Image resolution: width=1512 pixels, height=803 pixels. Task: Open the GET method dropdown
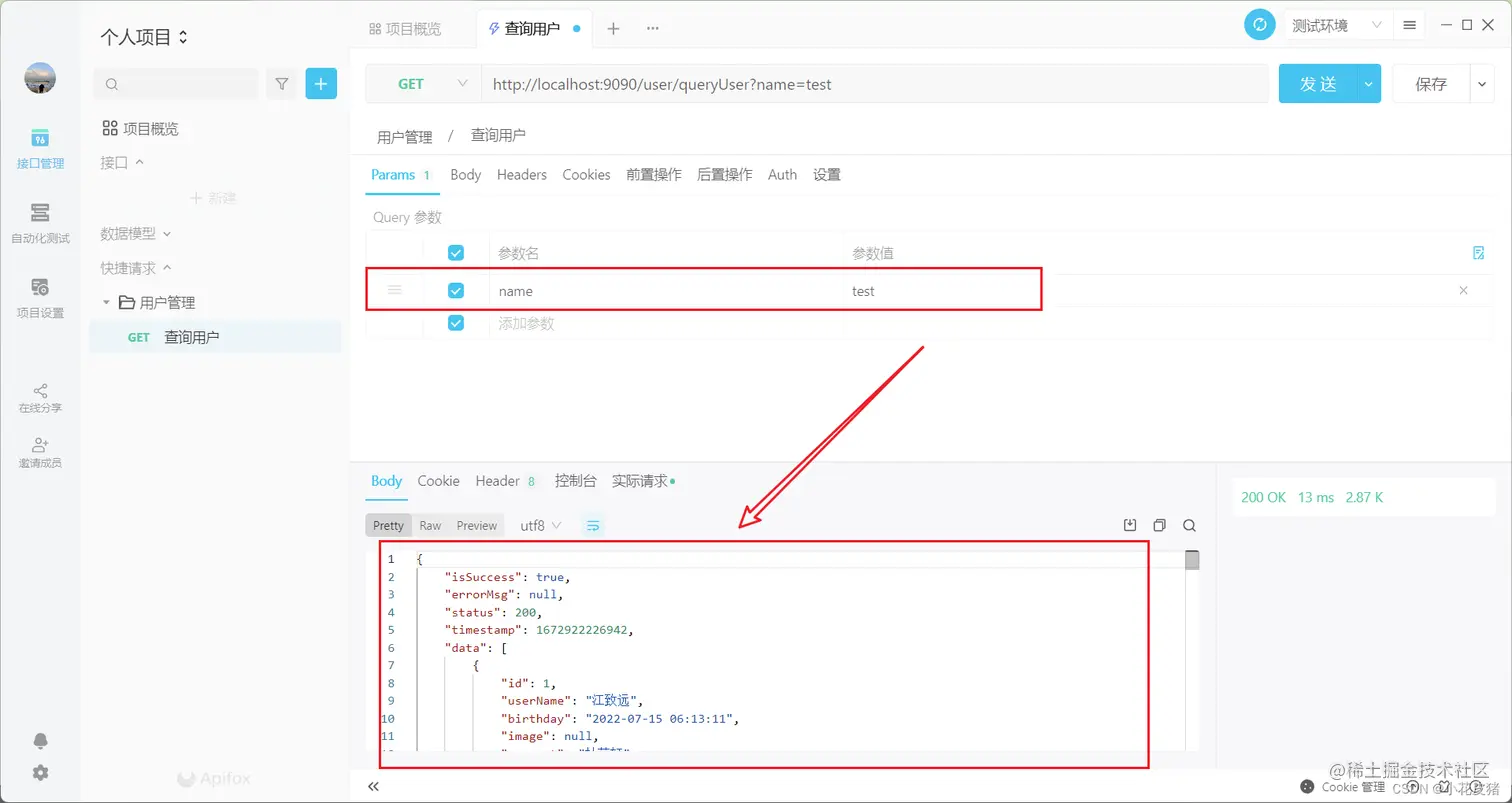pyautogui.click(x=423, y=84)
